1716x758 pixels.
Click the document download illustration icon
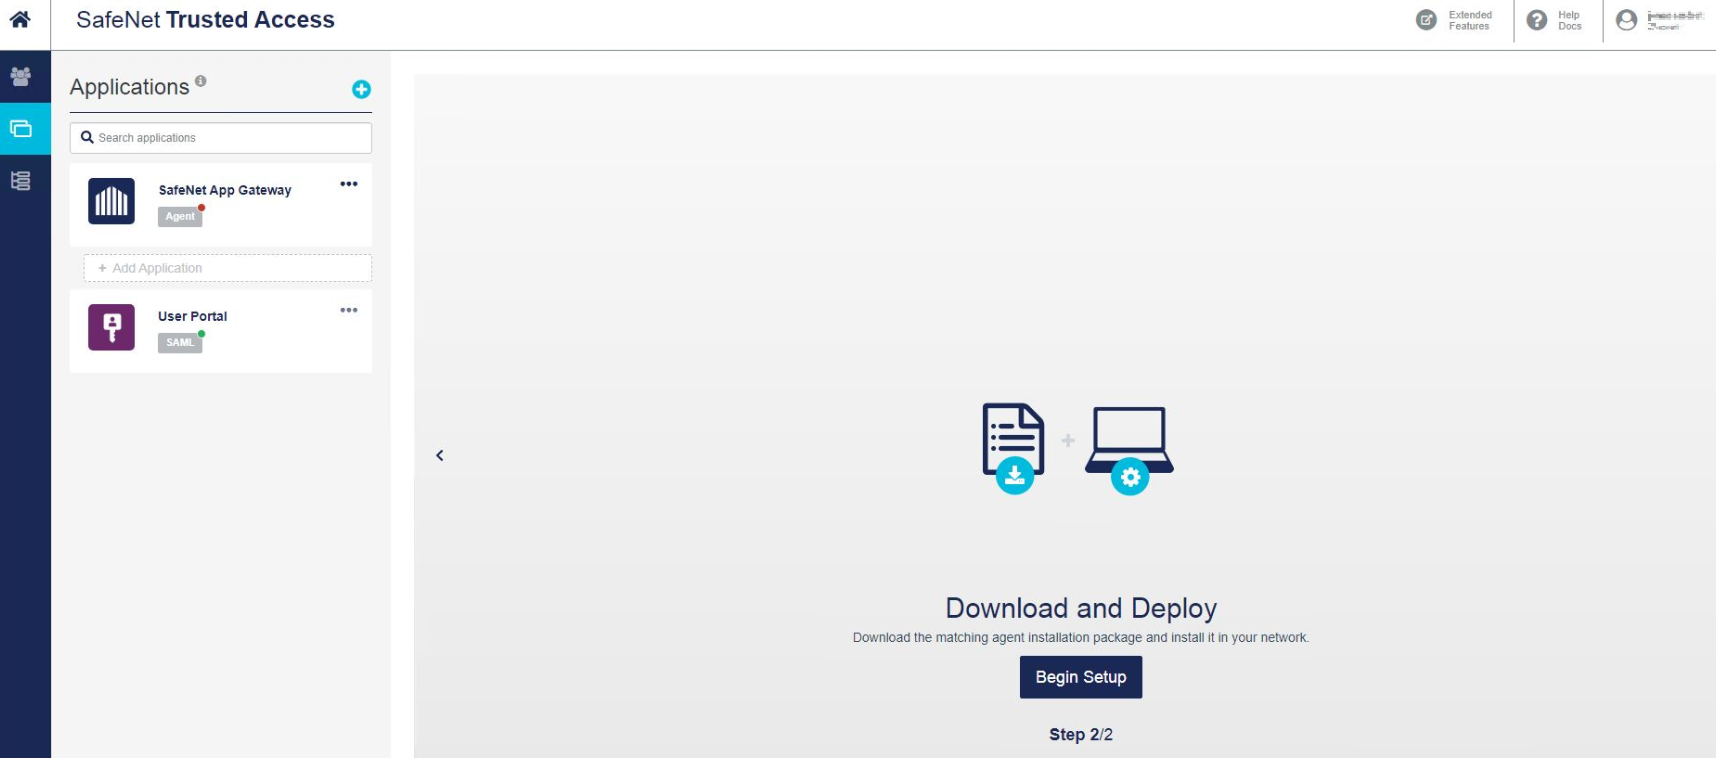click(x=1014, y=448)
